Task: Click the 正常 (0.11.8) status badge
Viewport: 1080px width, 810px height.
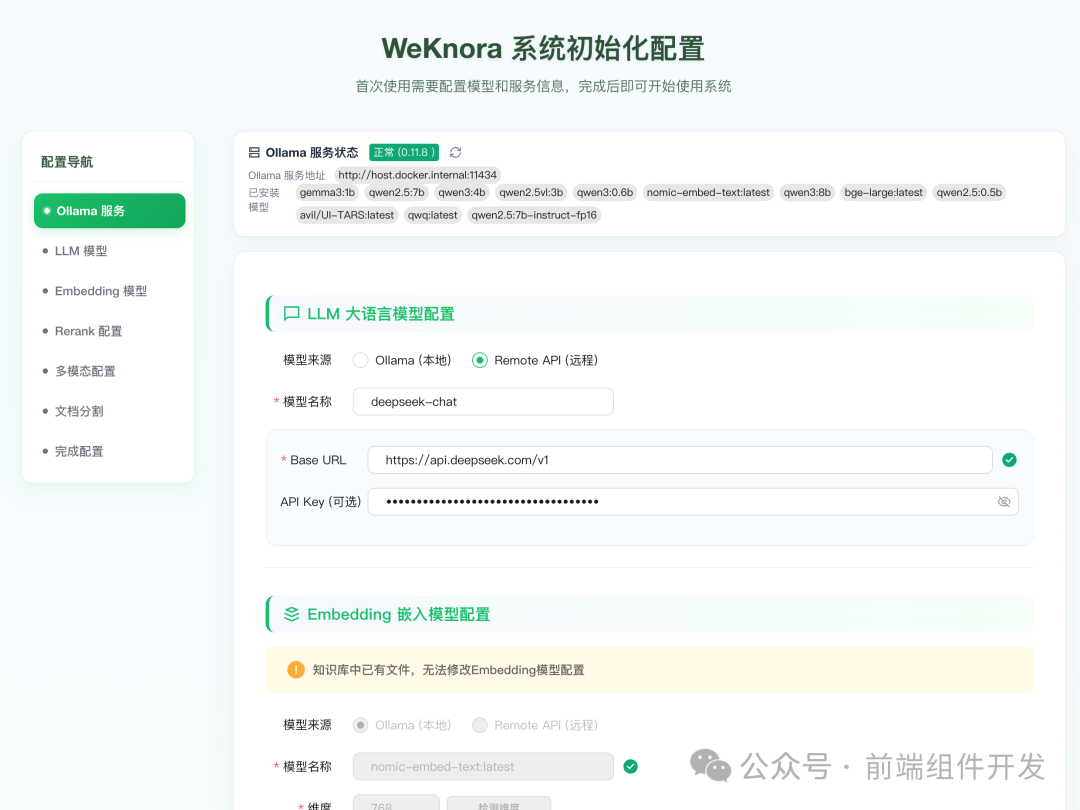Action: (404, 152)
